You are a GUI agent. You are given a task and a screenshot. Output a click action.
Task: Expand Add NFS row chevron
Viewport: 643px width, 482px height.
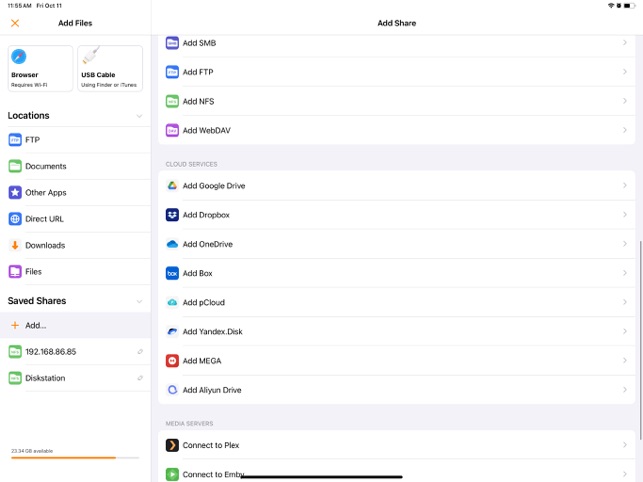pyautogui.click(x=625, y=101)
